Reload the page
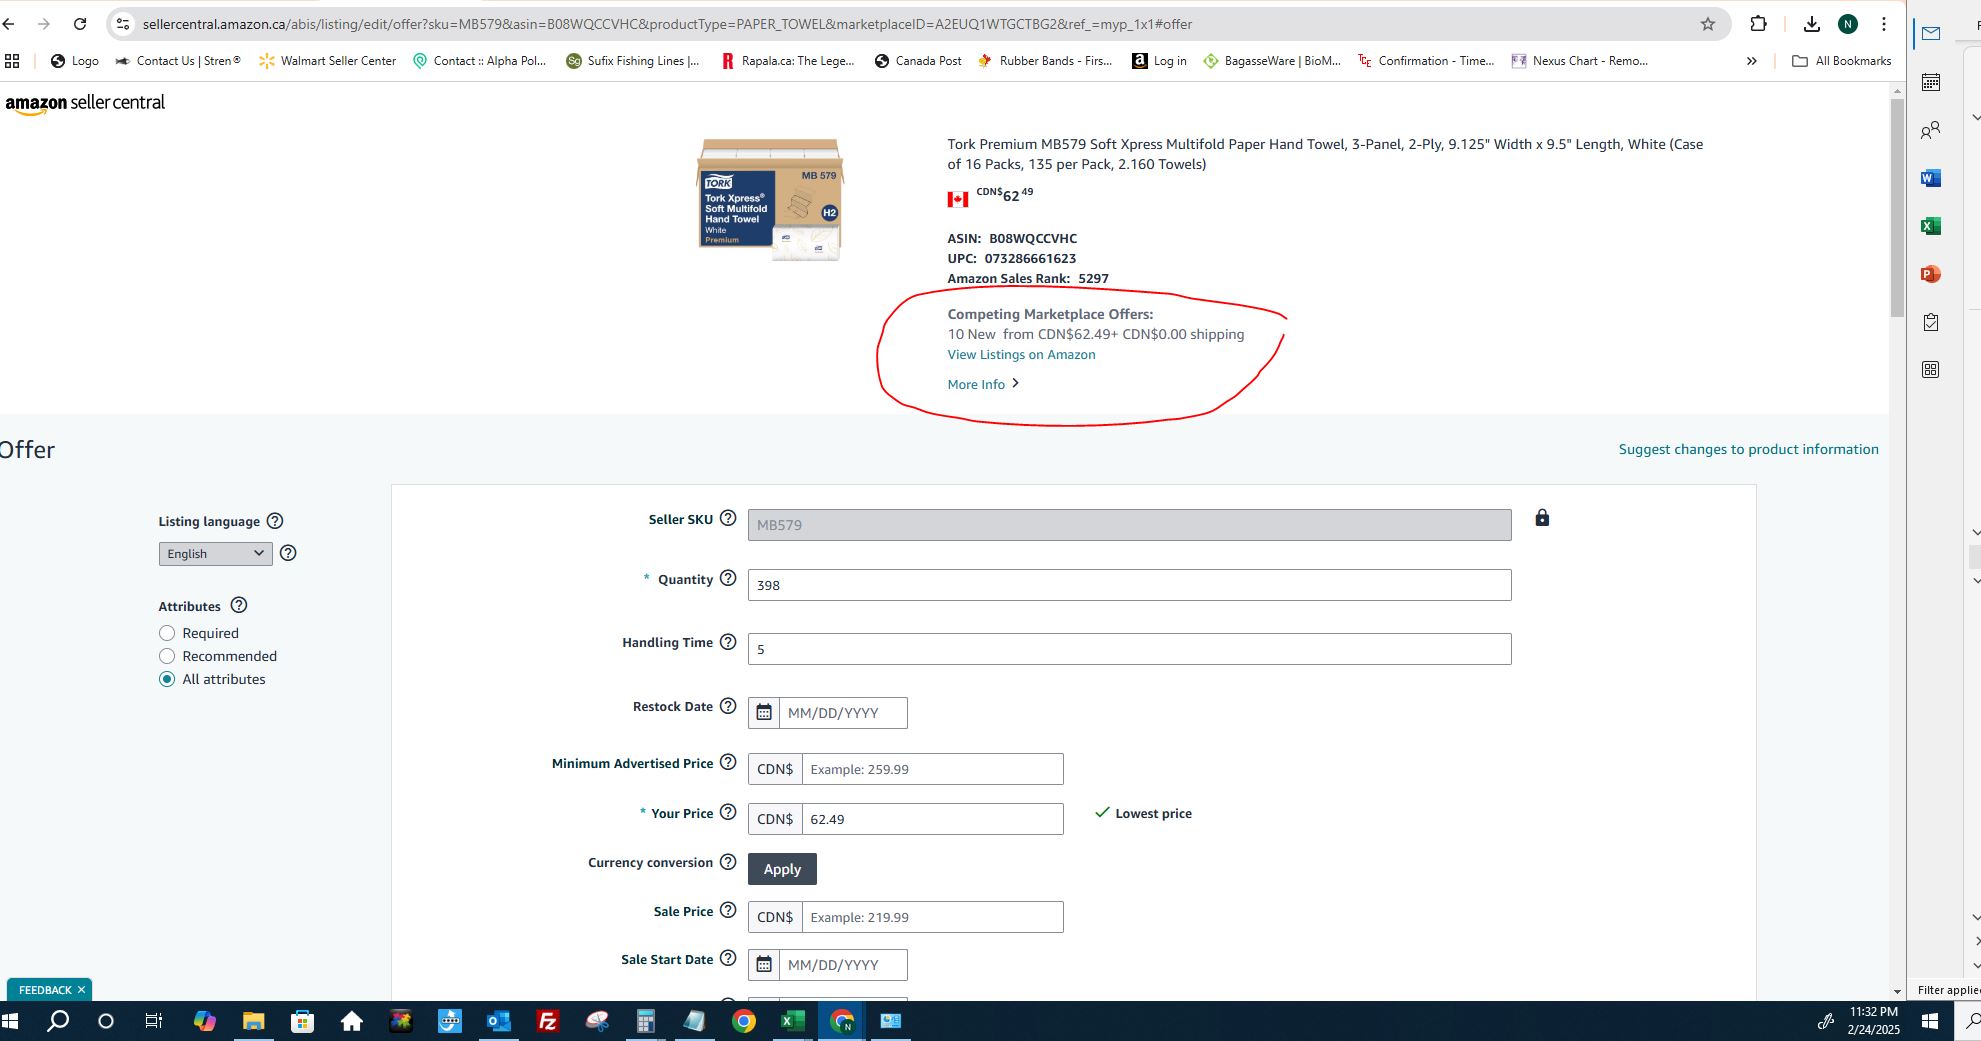This screenshot has width=1981, height=1041. pos(80,24)
